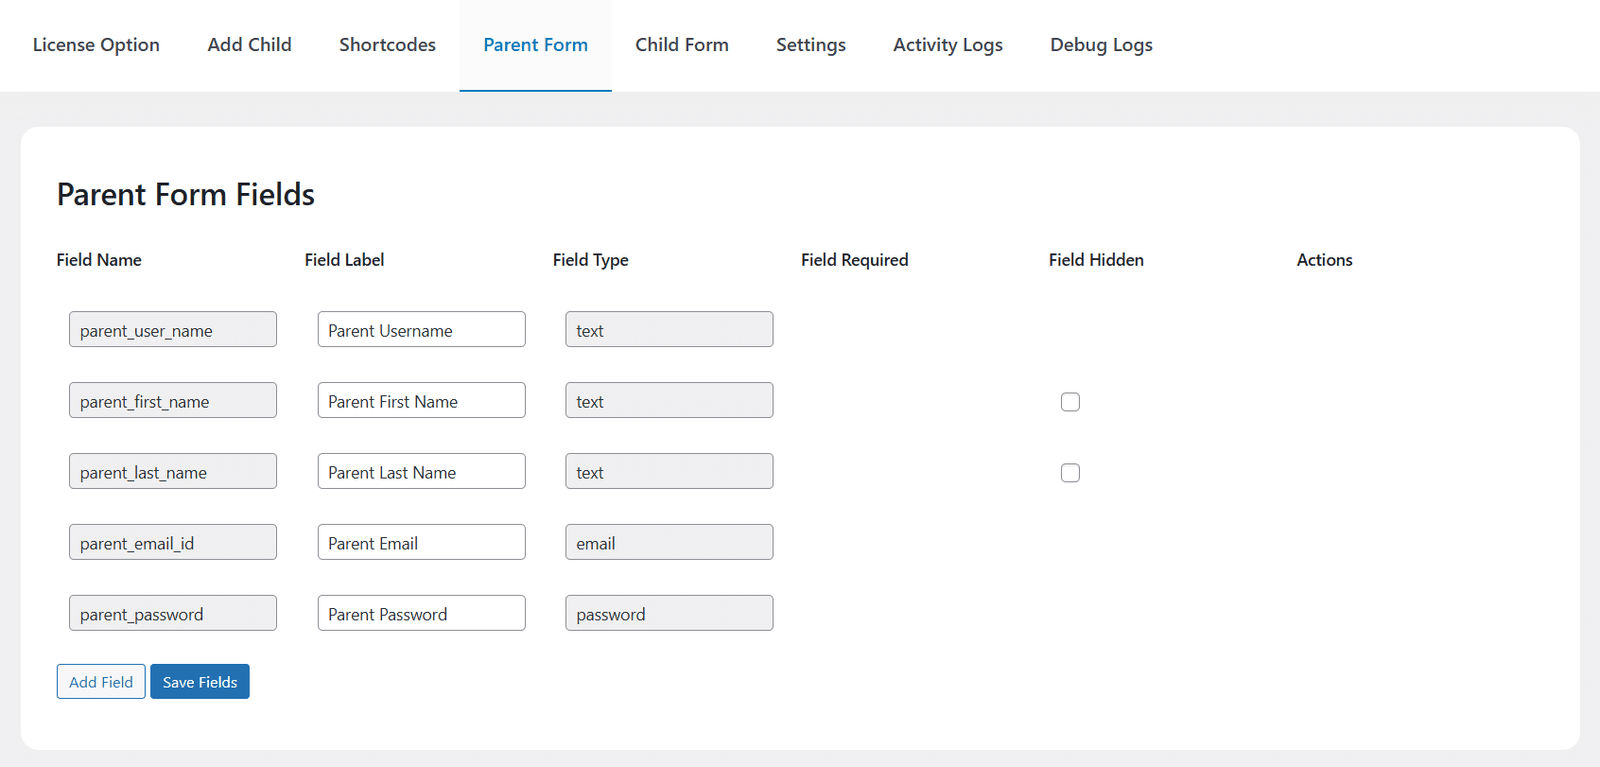Edit the Parent Username label field
The image size is (1600, 767).
pos(421,329)
